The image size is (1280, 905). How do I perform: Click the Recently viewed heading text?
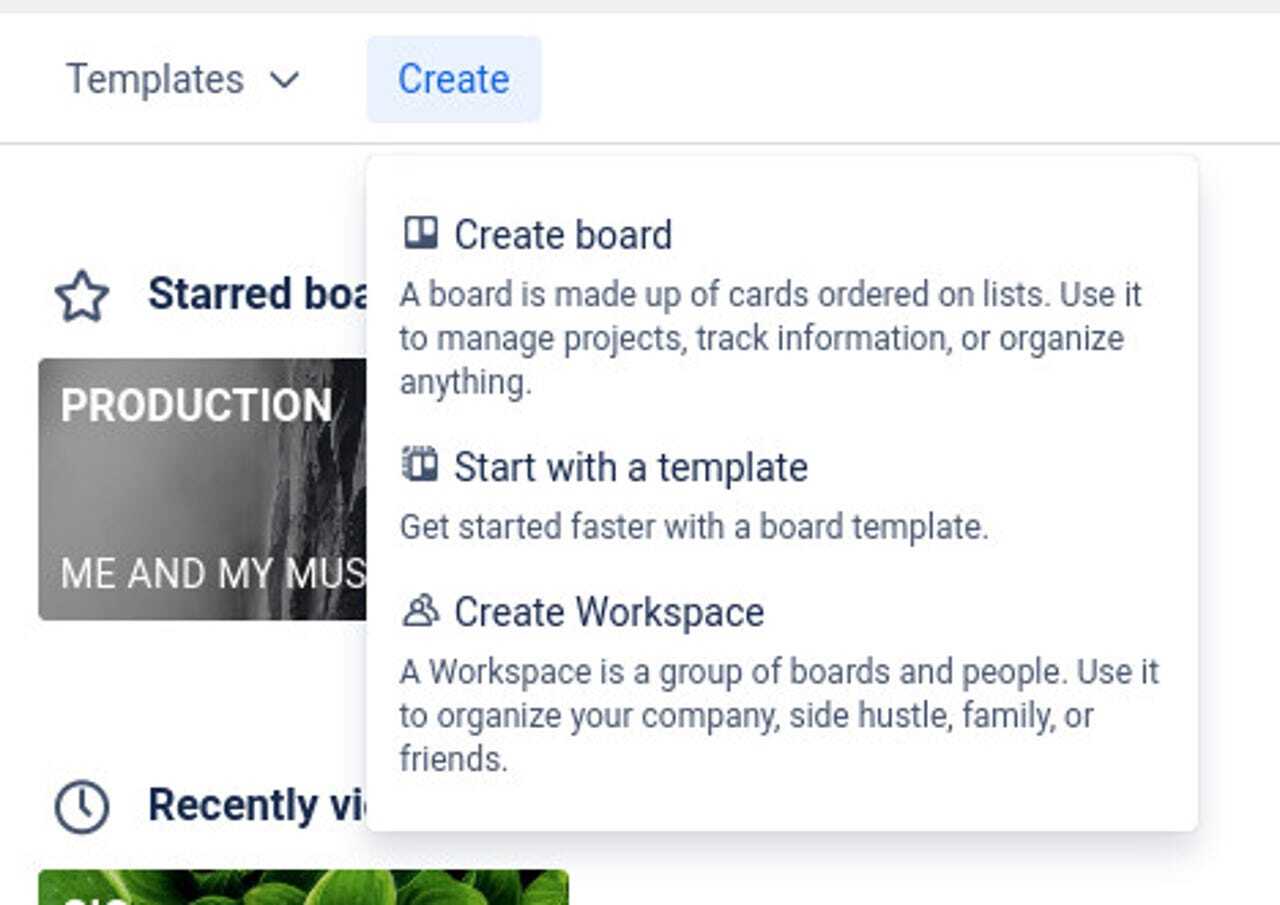tap(257, 805)
